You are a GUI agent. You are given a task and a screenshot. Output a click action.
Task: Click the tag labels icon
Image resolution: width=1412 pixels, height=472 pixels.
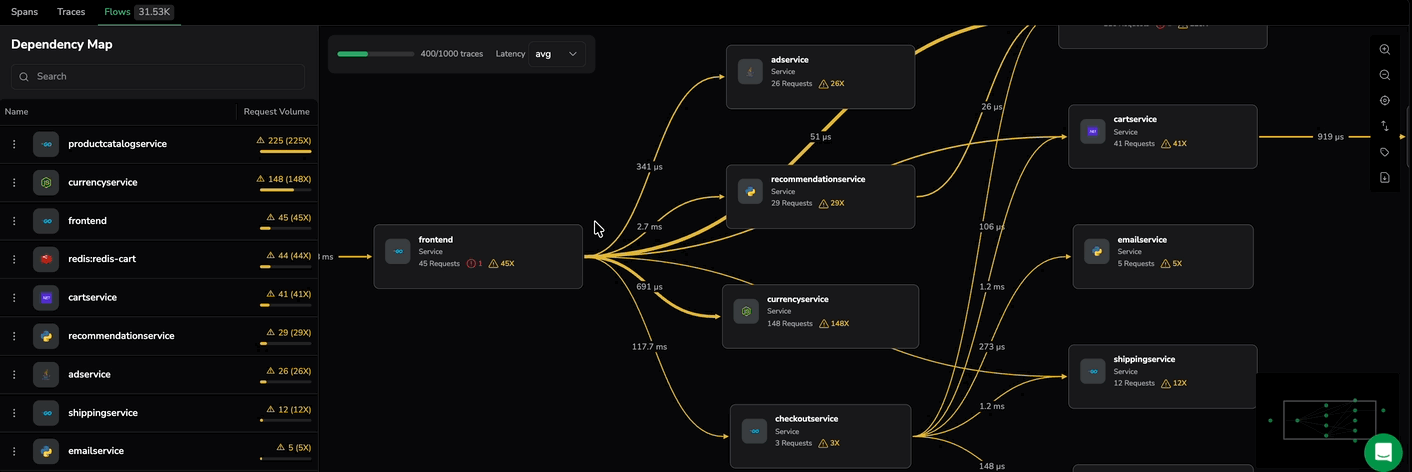(1385, 152)
